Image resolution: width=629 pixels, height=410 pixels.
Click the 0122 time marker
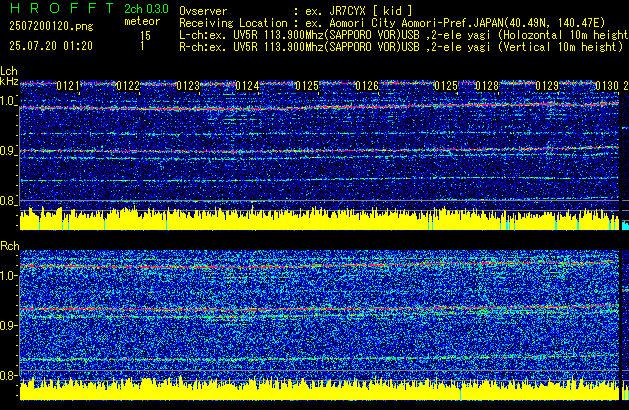point(128,86)
